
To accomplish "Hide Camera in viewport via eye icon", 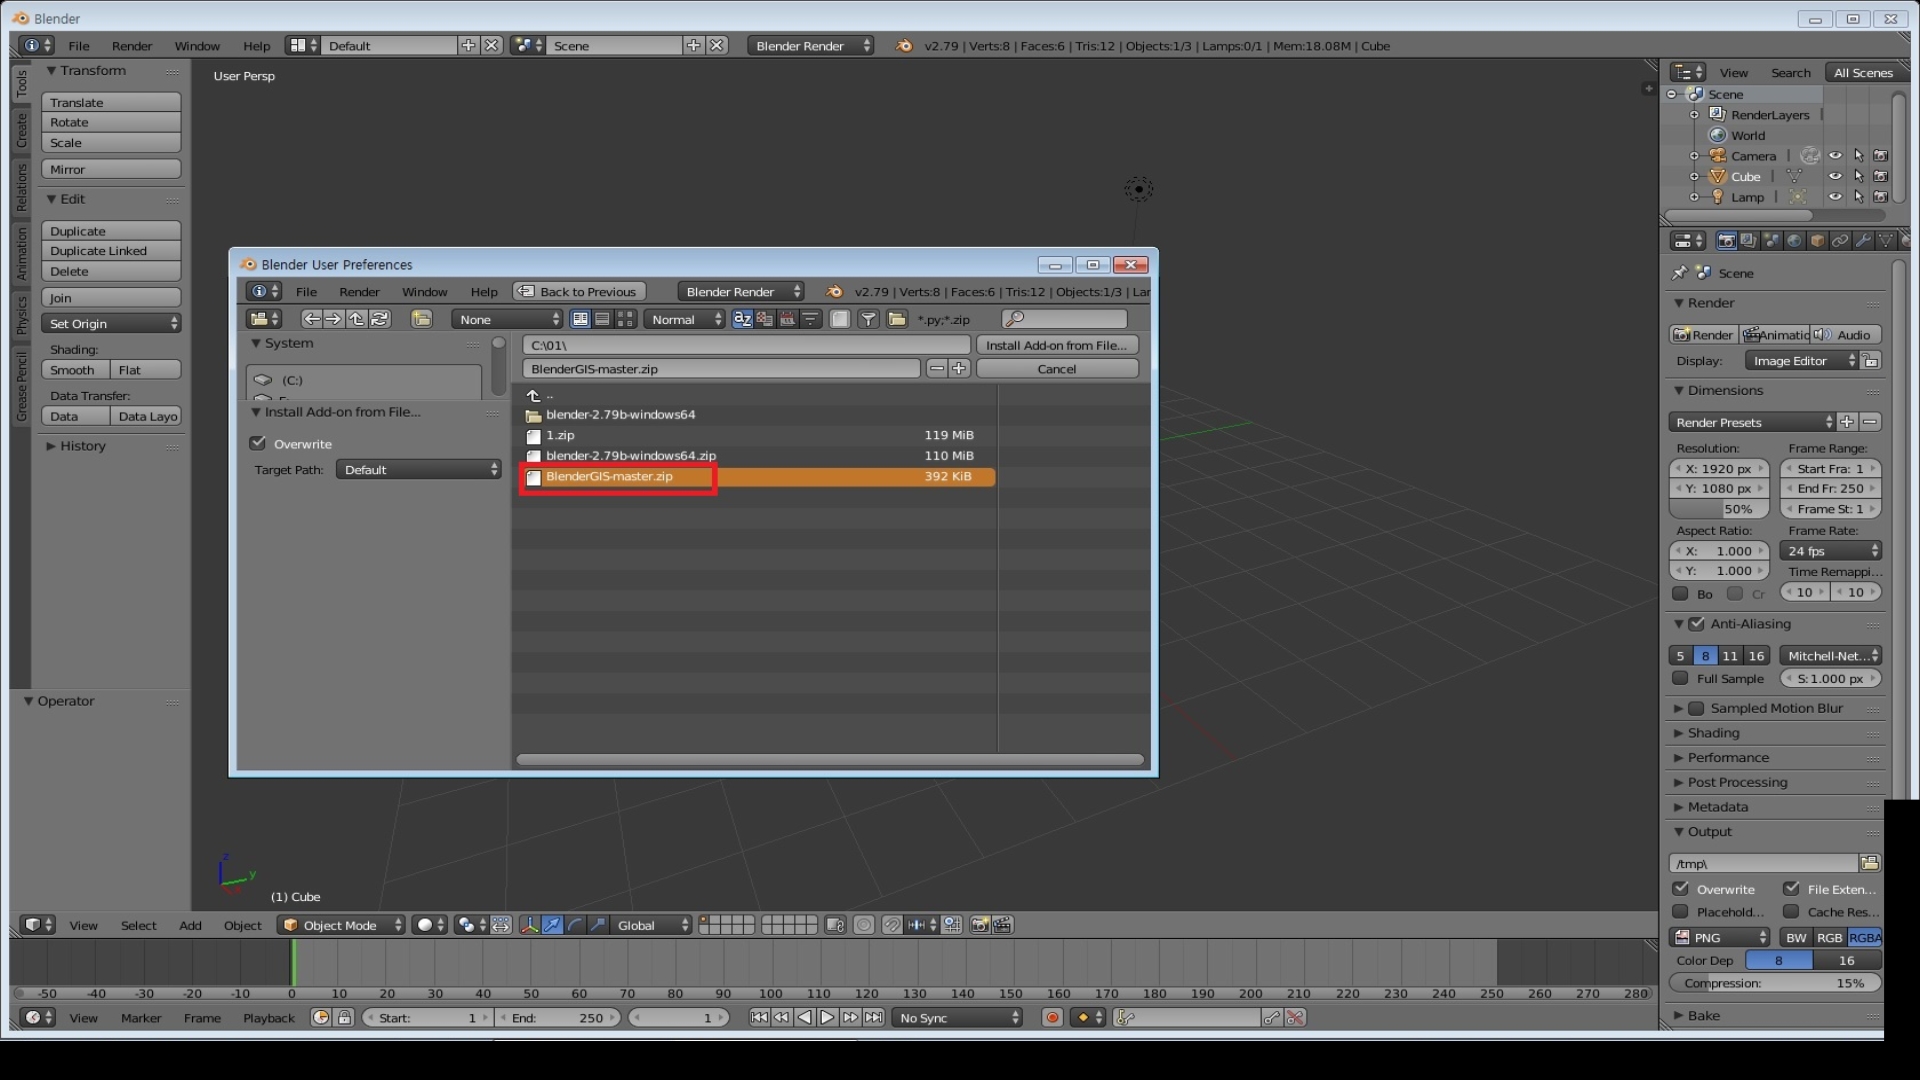I will tap(1835, 156).
